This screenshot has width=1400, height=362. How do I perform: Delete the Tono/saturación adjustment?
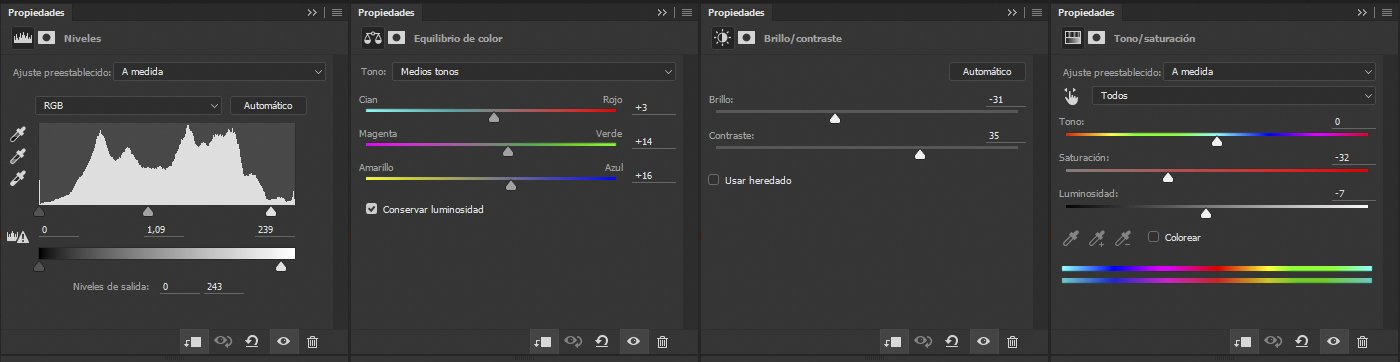pyautogui.click(x=1362, y=342)
